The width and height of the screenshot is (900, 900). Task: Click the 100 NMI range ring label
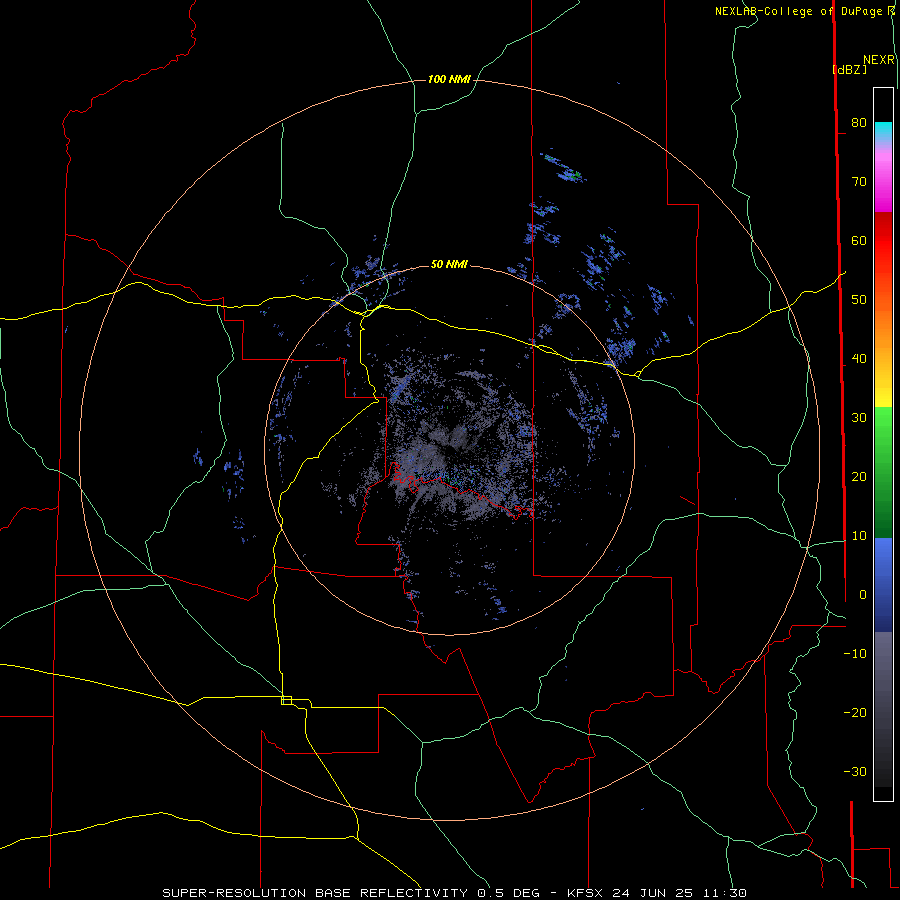click(x=449, y=79)
